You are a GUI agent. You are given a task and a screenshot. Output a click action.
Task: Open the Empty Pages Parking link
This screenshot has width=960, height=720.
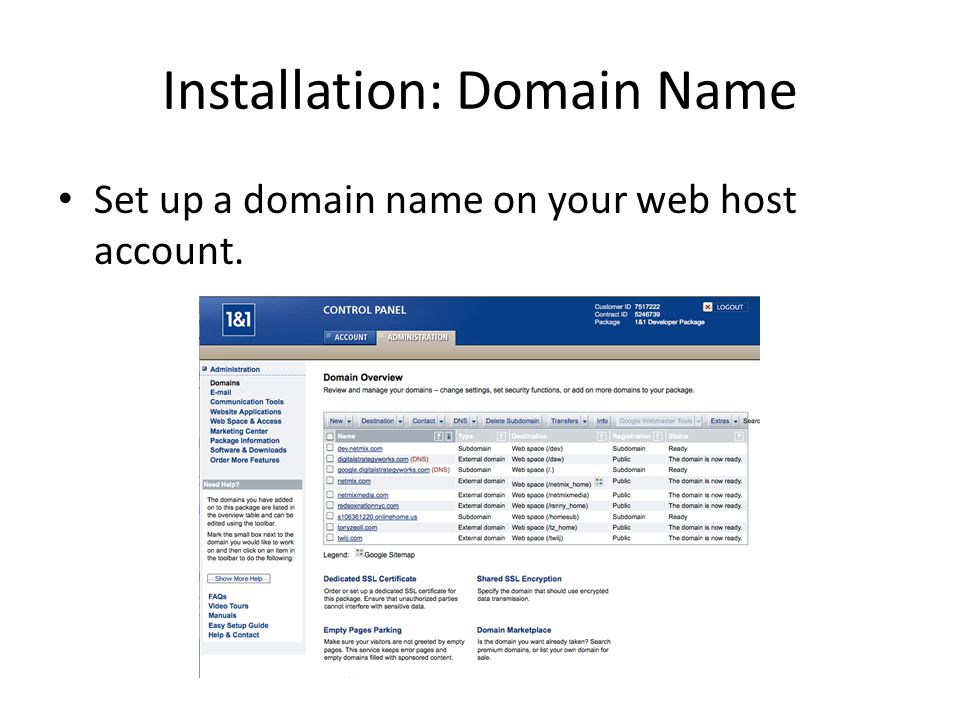[x=362, y=630]
